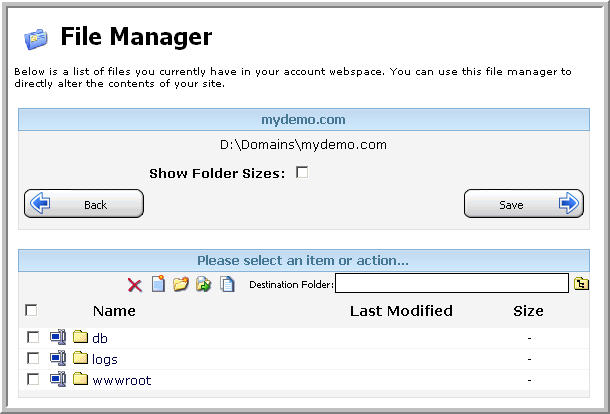The image size is (610, 414).
Task: Click the permissions icon next to wwwroot
Action: point(58,379)
